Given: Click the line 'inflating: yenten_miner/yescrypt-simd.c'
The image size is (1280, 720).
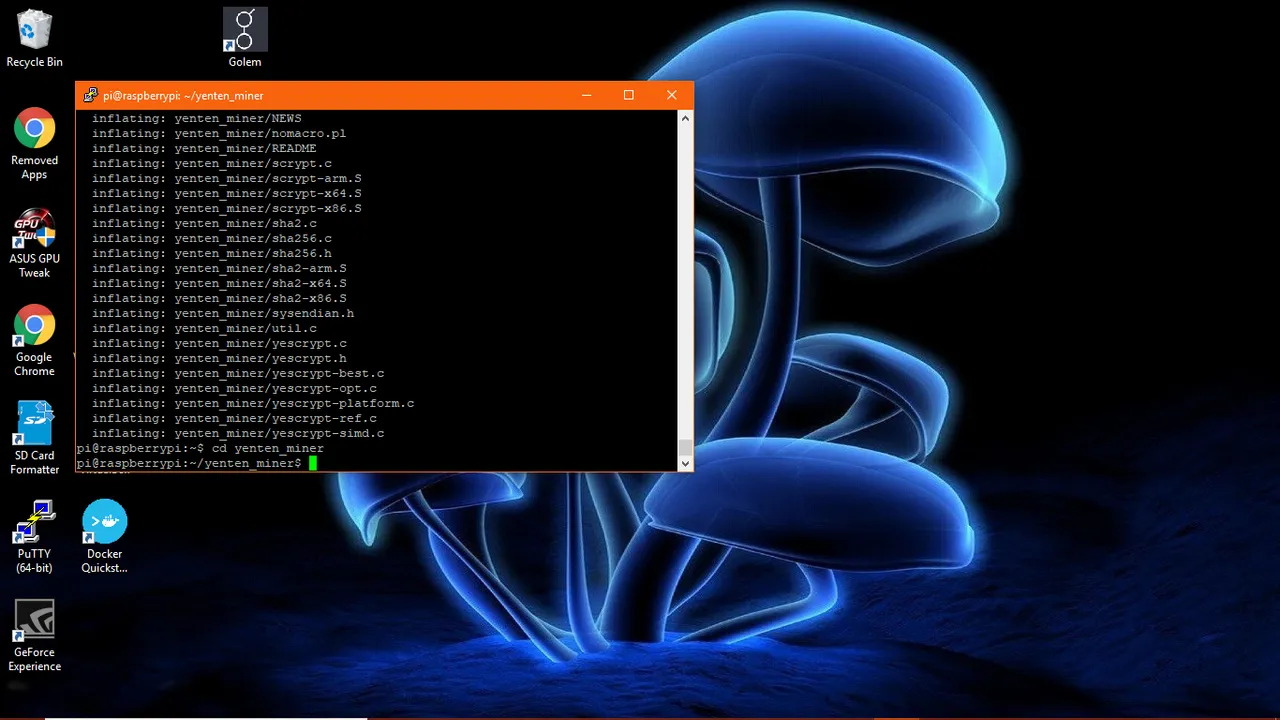Looking at the screenshot, I should point(238,433).
